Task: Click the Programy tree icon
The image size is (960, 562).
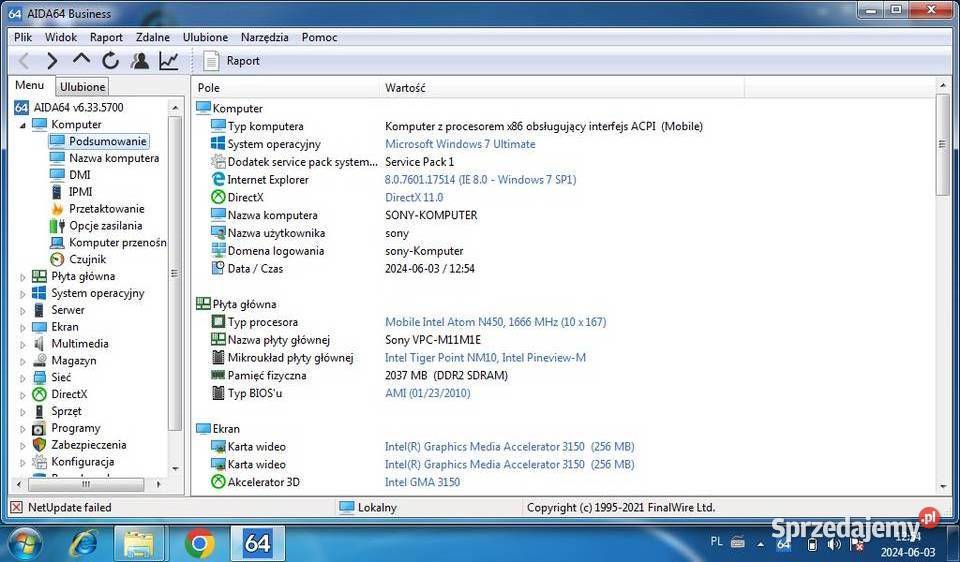Action: pyautogui.click(x=39, y=429)
